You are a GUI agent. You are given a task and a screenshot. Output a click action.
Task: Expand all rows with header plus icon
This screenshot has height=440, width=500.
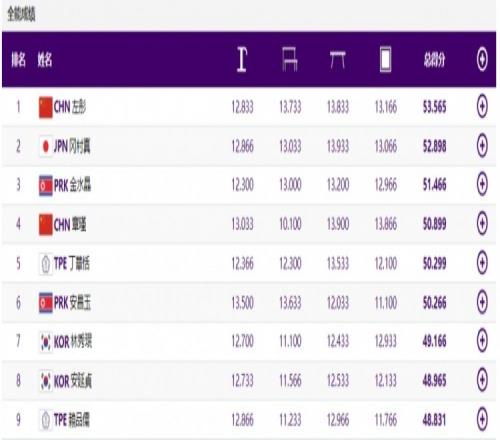pyautogui.click(x=482, y=60)
